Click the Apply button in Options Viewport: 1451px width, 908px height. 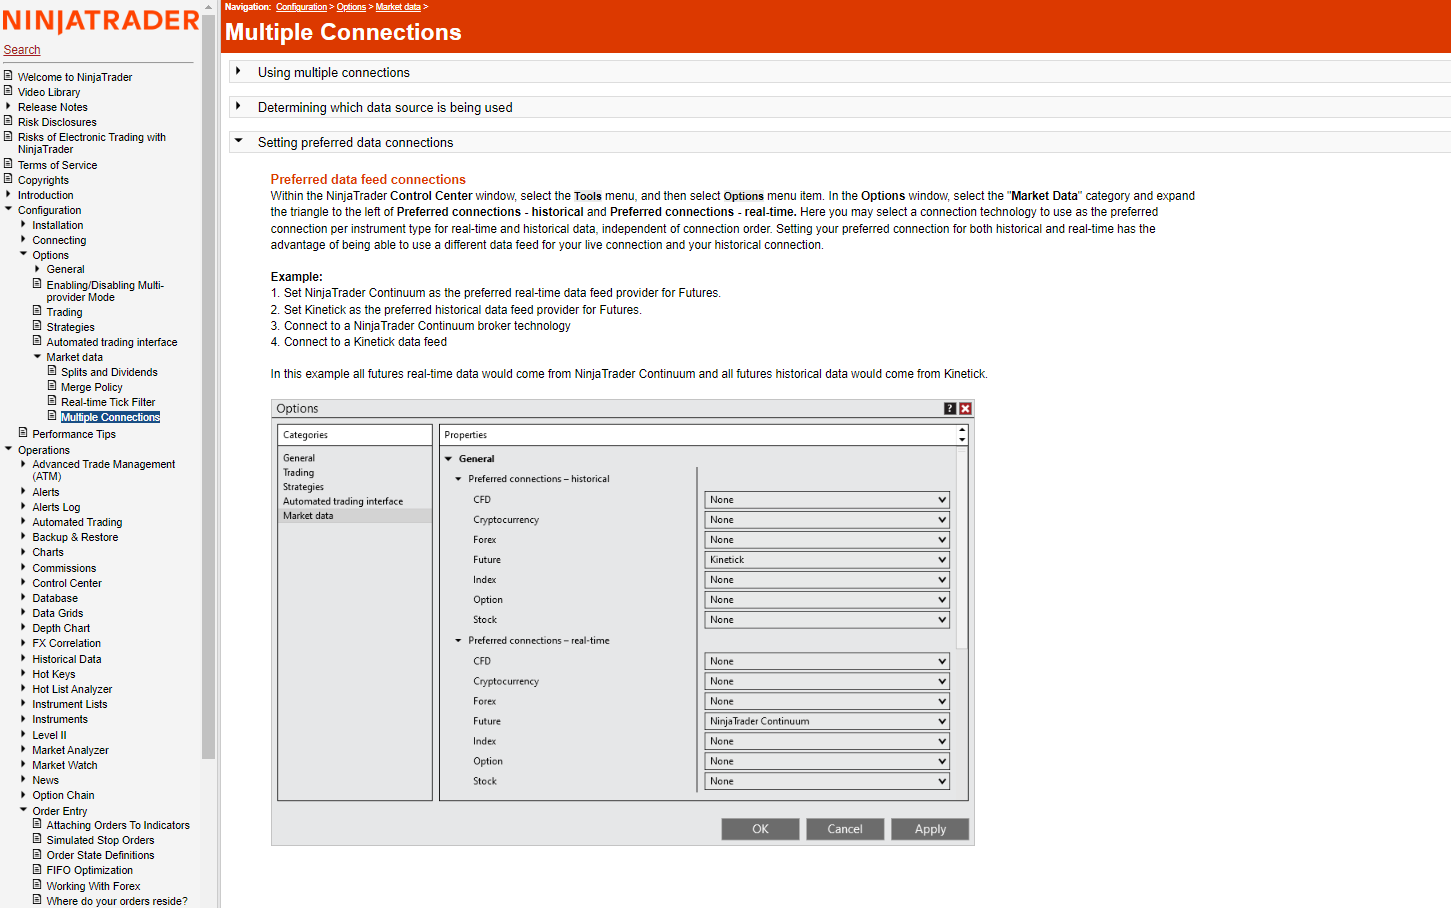pyautogui.click(x=930, y=829)
